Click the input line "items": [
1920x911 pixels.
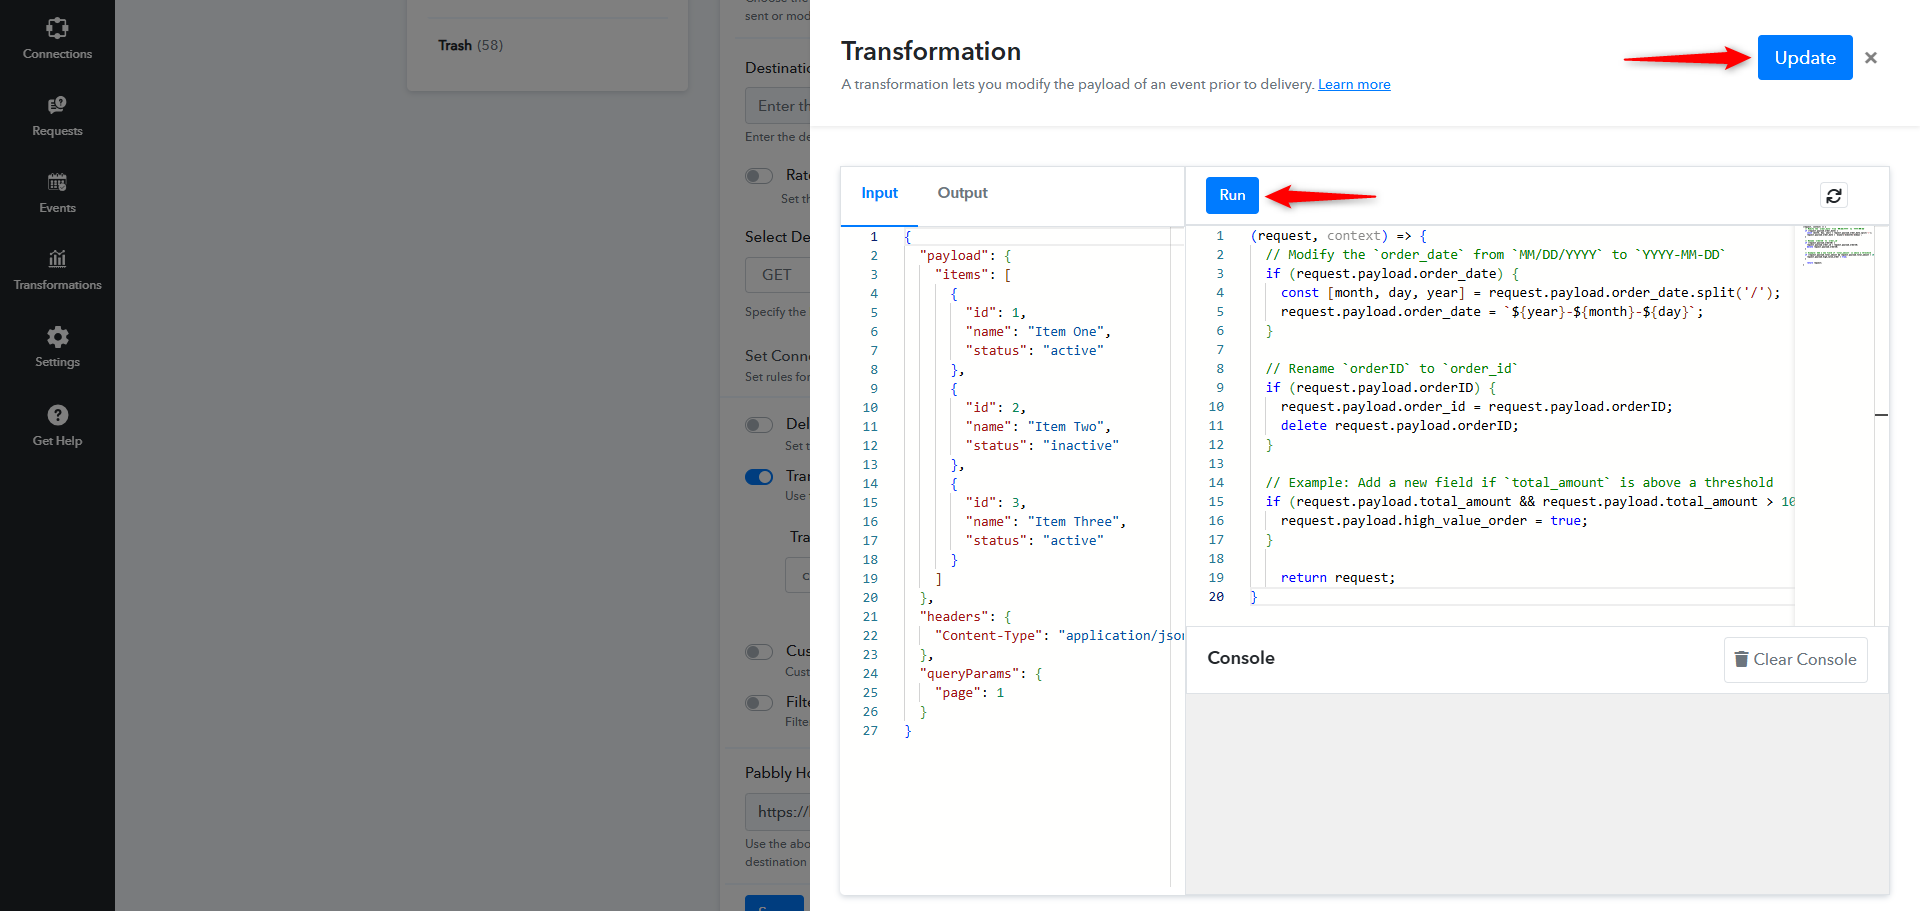972,275
